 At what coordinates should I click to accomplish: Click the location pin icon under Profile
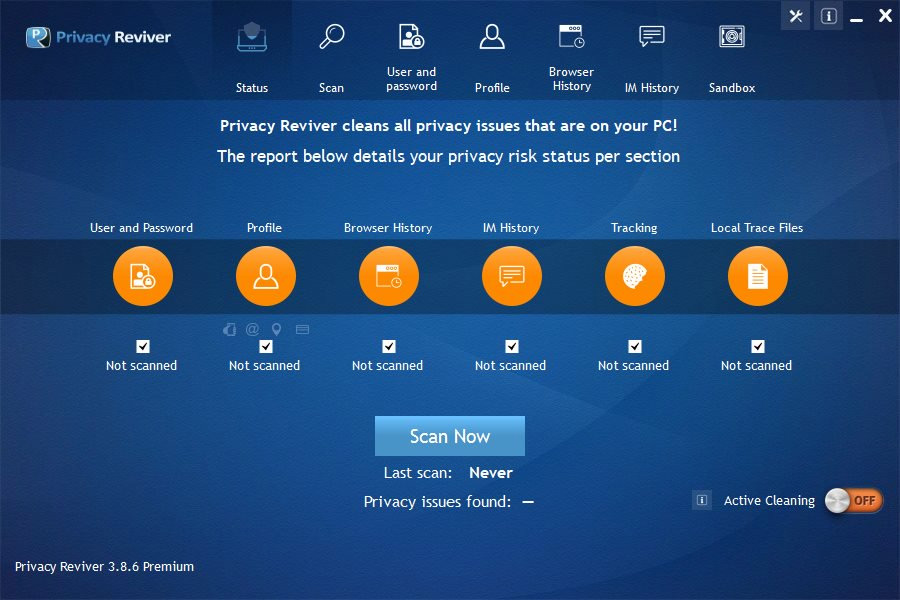[277, 330]
